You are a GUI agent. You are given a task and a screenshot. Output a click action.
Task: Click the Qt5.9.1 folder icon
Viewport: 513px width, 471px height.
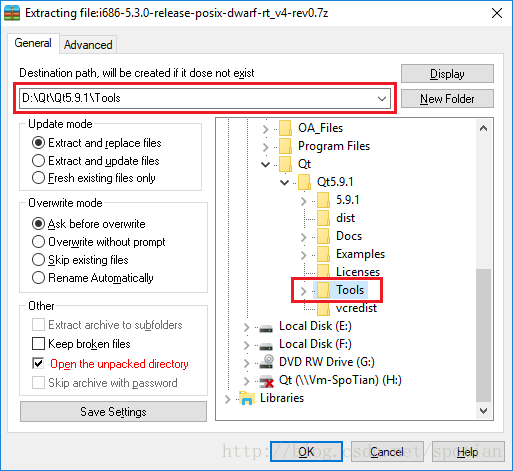click(x=304, y=182)
